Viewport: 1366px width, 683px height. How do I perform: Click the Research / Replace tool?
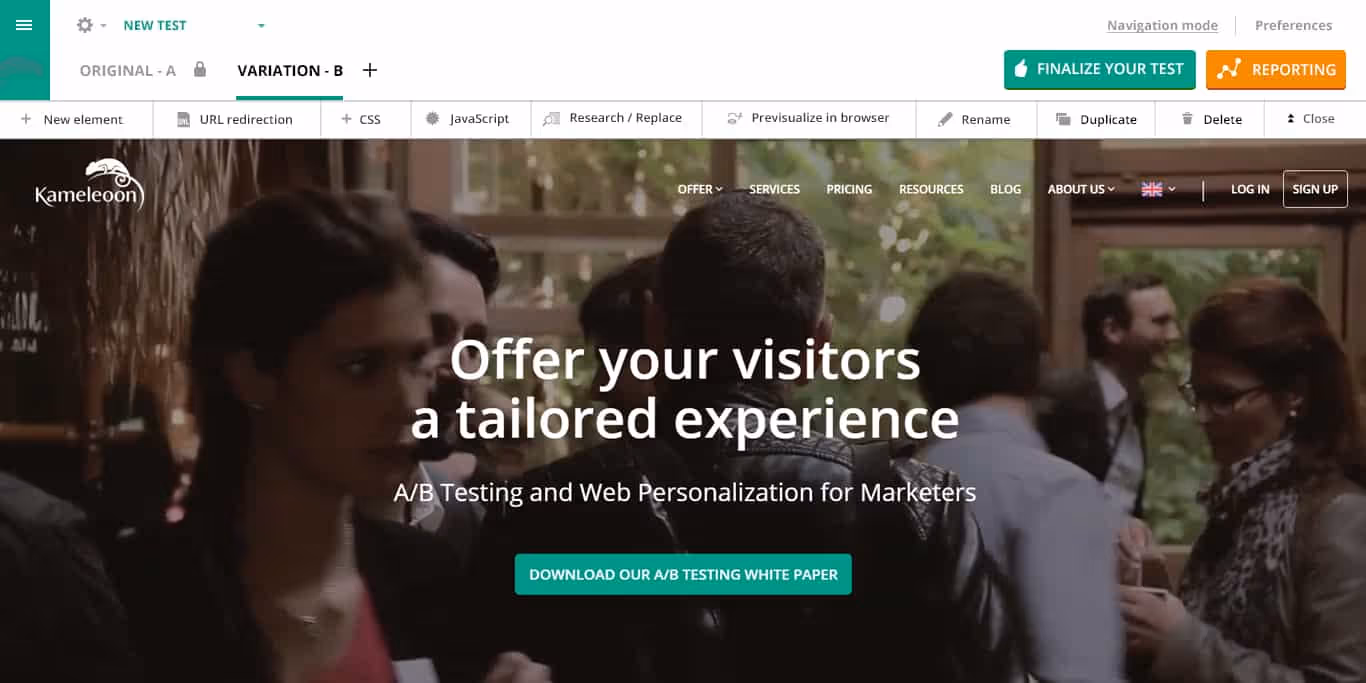612,118
